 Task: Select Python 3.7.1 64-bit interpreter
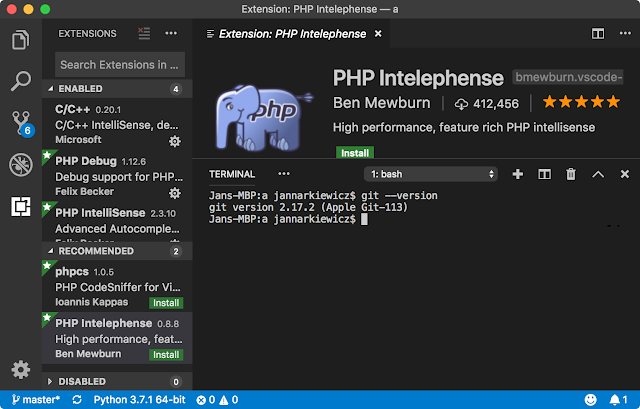click(x=139, y=400)
